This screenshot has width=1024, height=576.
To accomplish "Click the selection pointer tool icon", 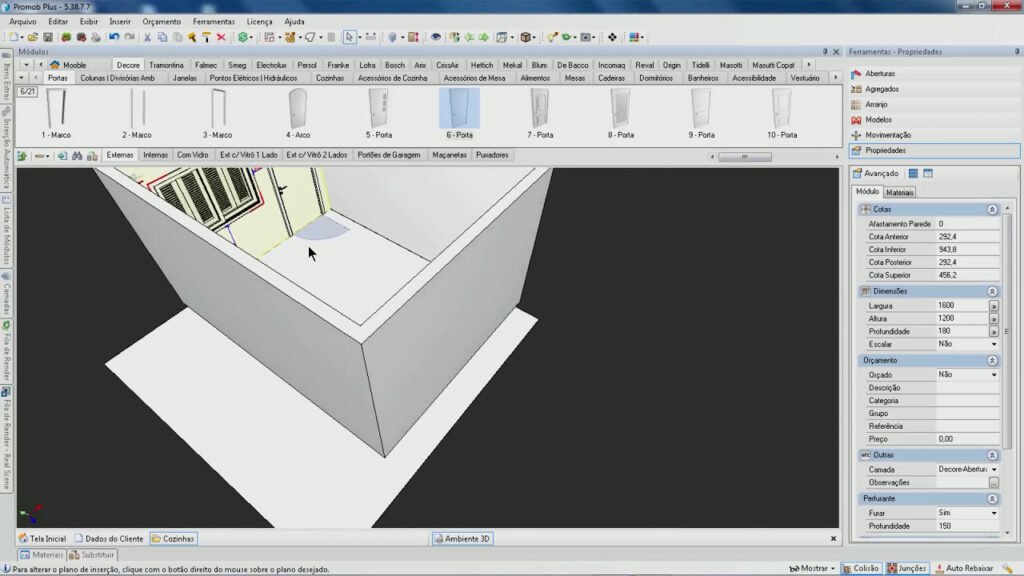I will [349, 37].
